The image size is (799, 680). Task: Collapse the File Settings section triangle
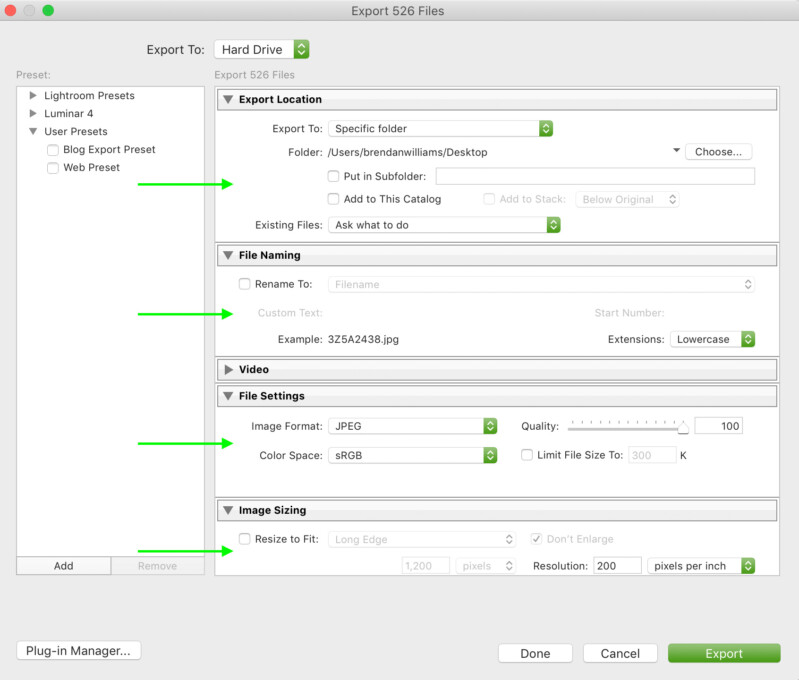[228, 397]
